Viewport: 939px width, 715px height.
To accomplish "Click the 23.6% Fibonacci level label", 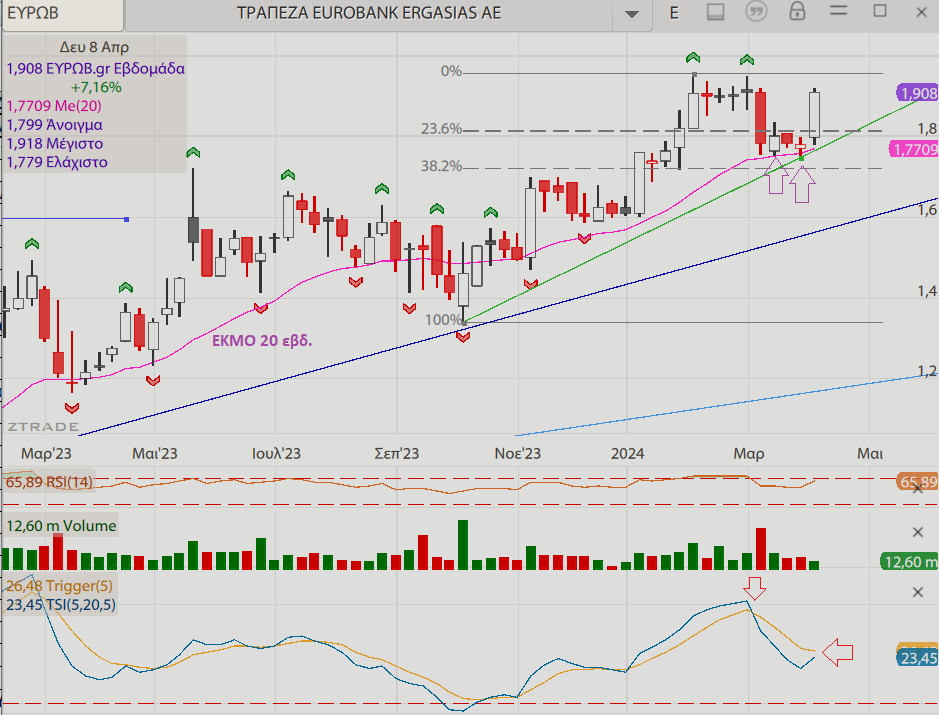I will 441,129.
